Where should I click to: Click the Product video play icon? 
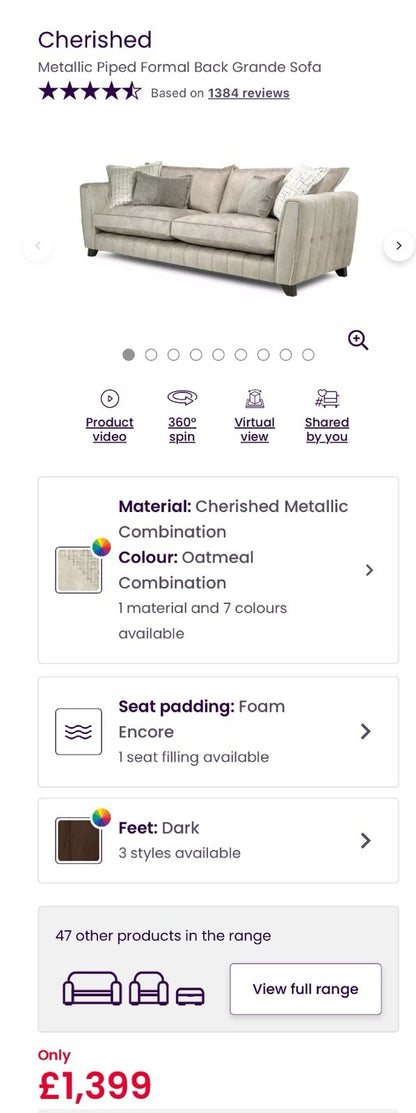(x=109, y=399)
